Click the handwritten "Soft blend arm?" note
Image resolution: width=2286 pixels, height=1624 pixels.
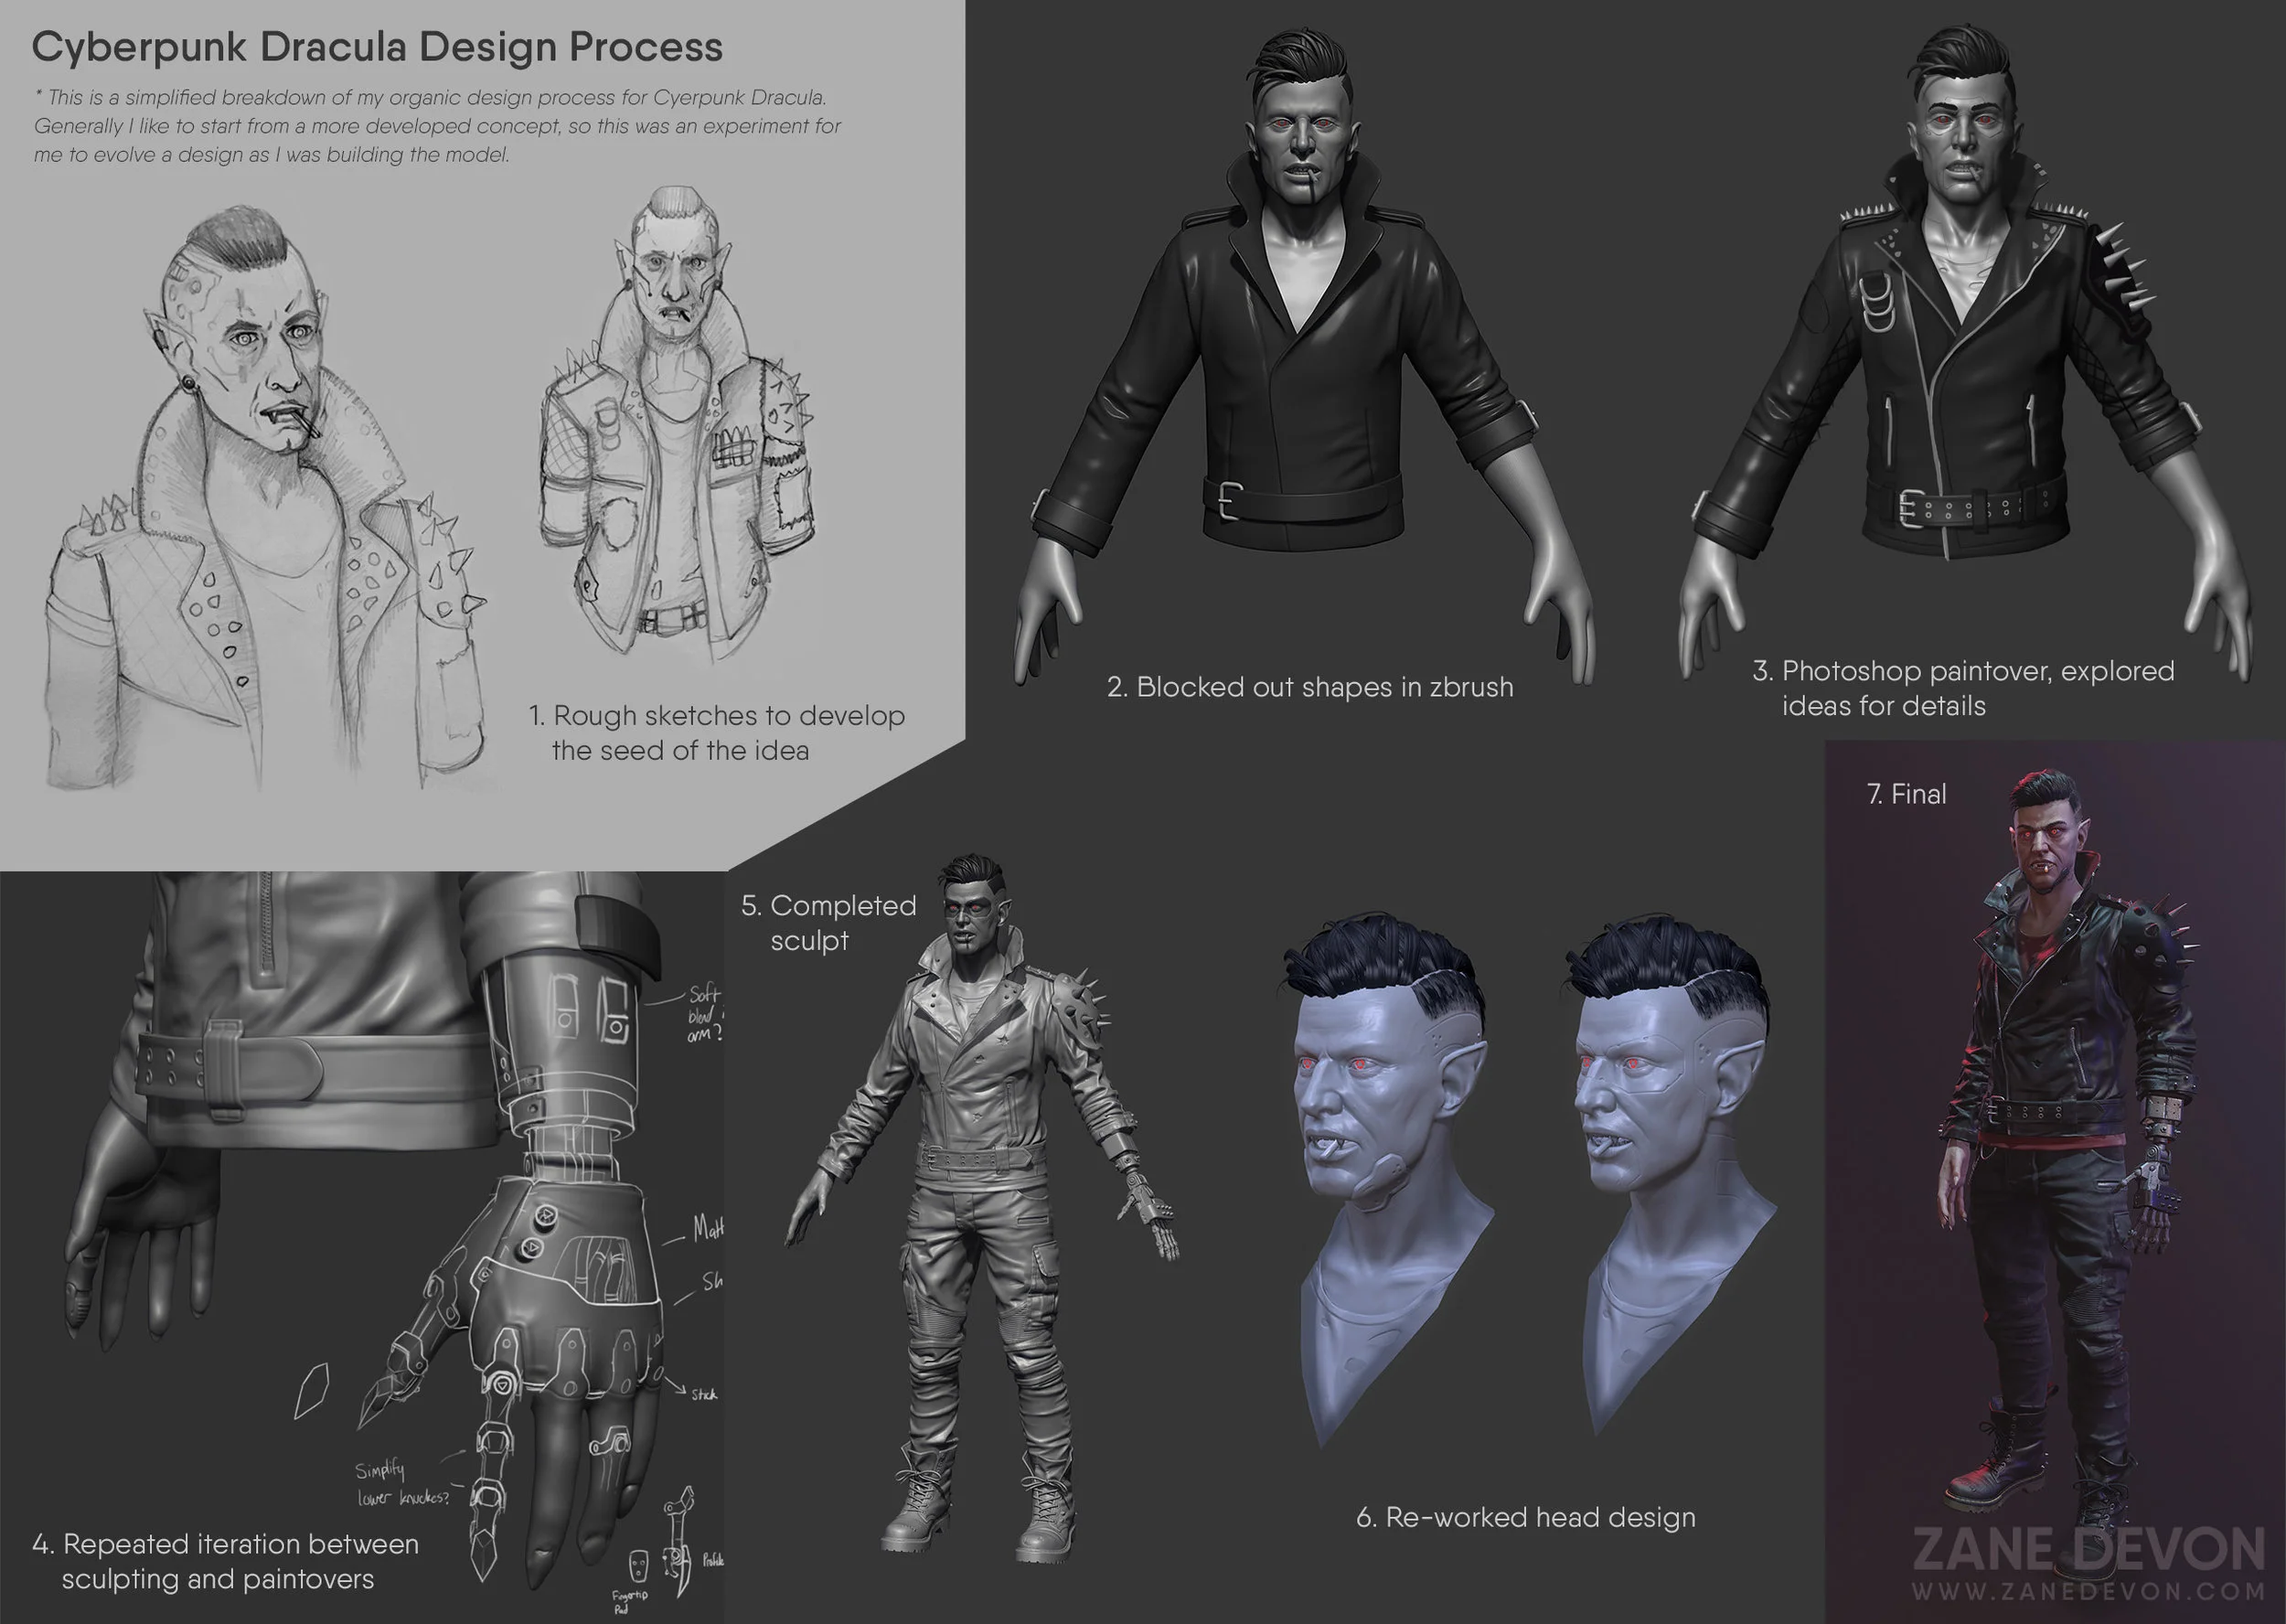pyautogui.click(x=705, y=1013)
